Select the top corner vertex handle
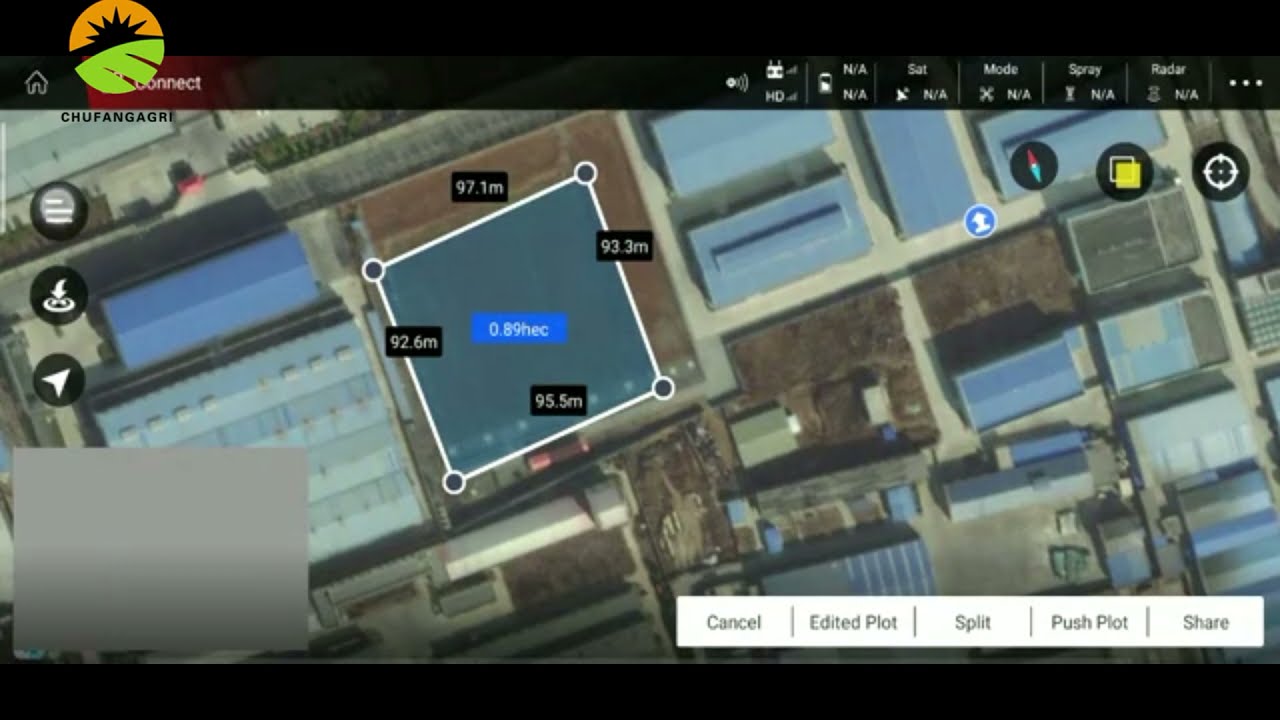Screen dimensions: 1280x720 [586, 174]
